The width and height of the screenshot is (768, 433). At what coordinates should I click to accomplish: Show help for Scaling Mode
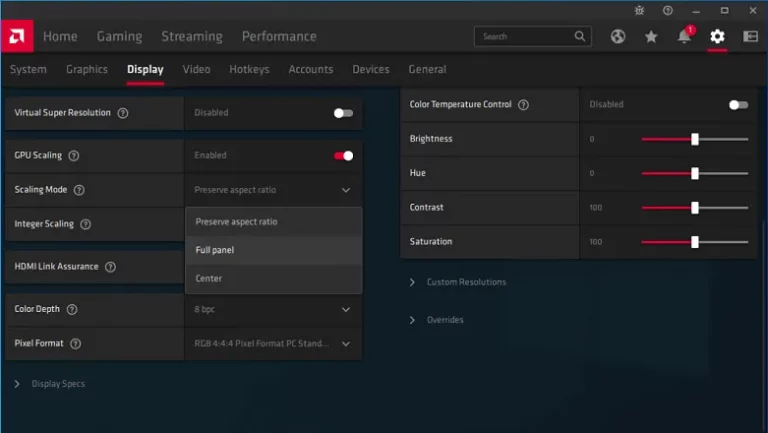coord(79,190)
